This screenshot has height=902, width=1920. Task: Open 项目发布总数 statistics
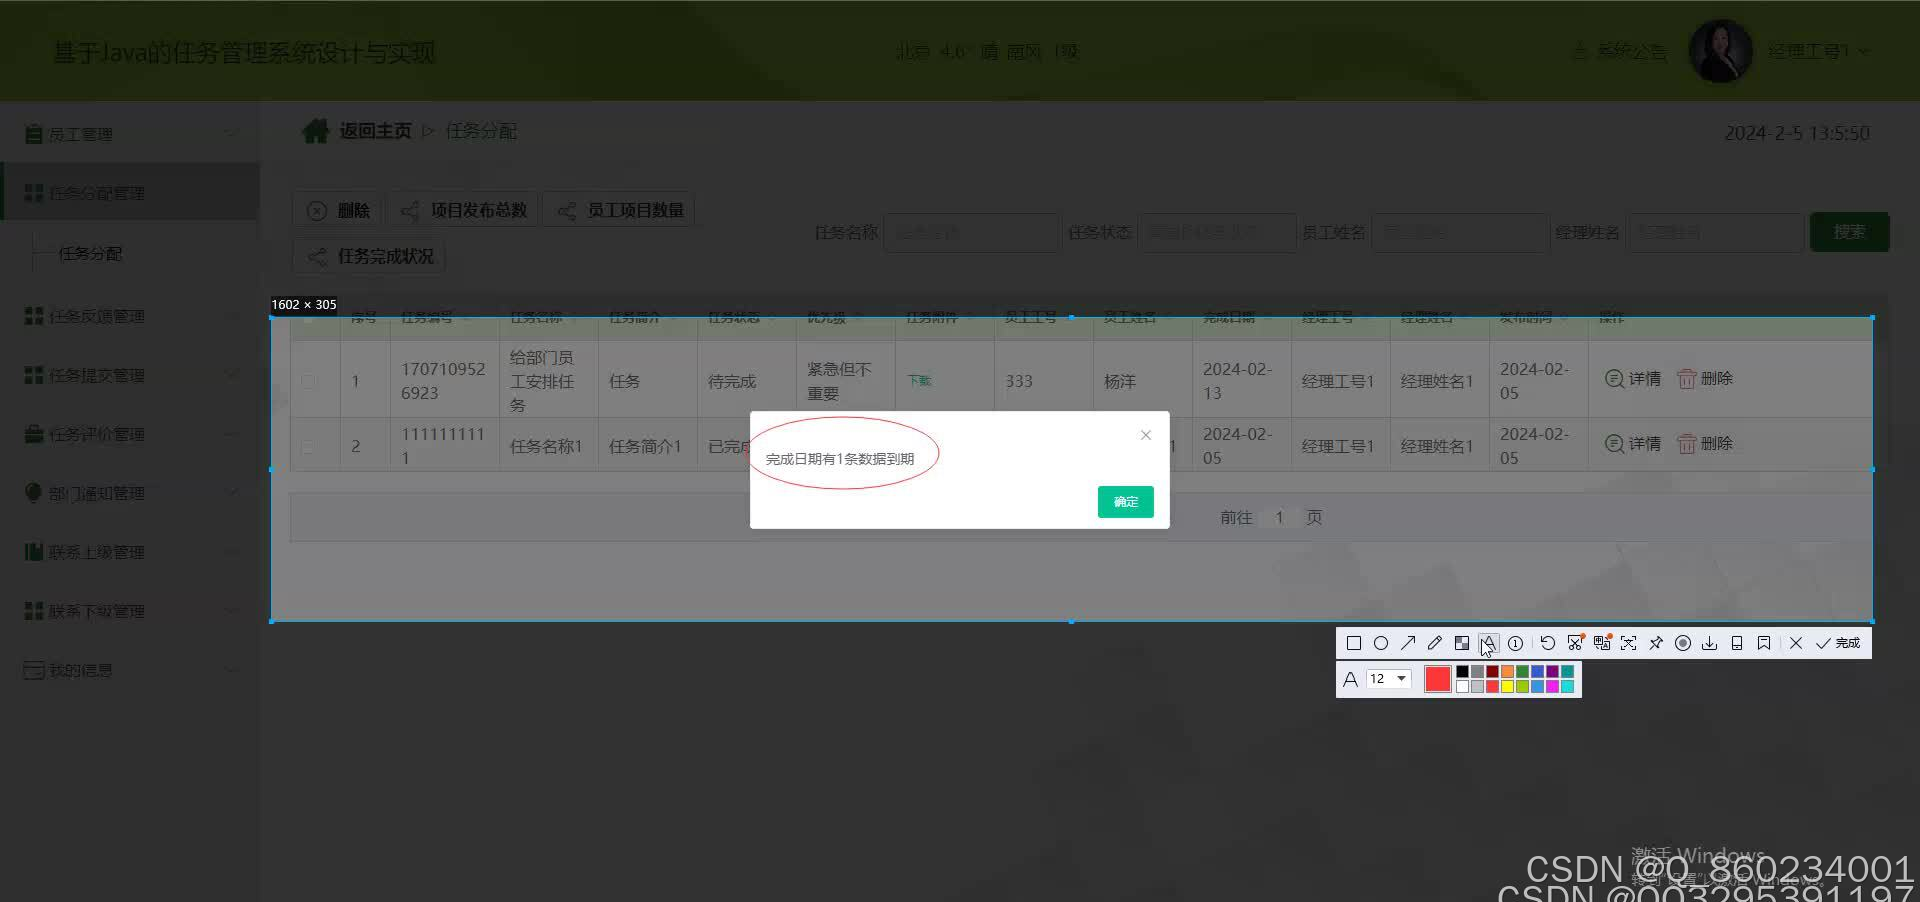(x=464, y=210)
